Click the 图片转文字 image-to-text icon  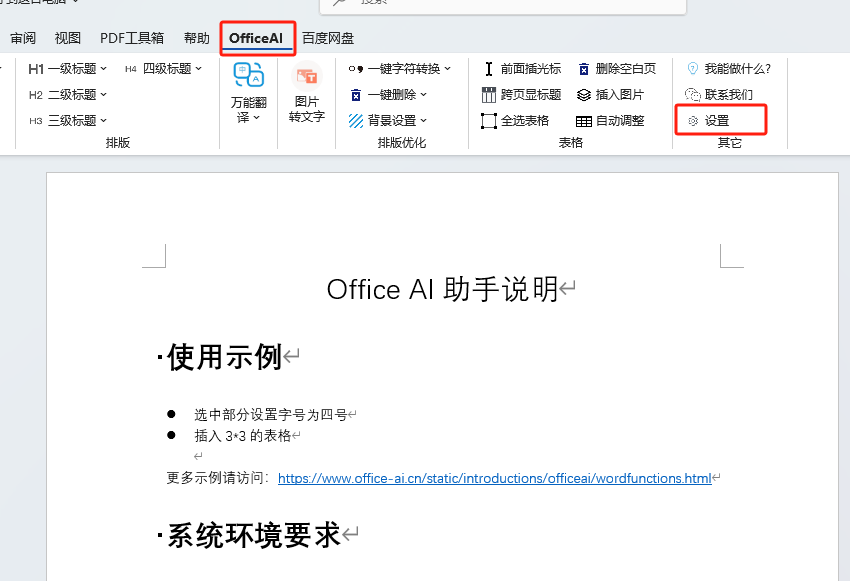[307, 76]
